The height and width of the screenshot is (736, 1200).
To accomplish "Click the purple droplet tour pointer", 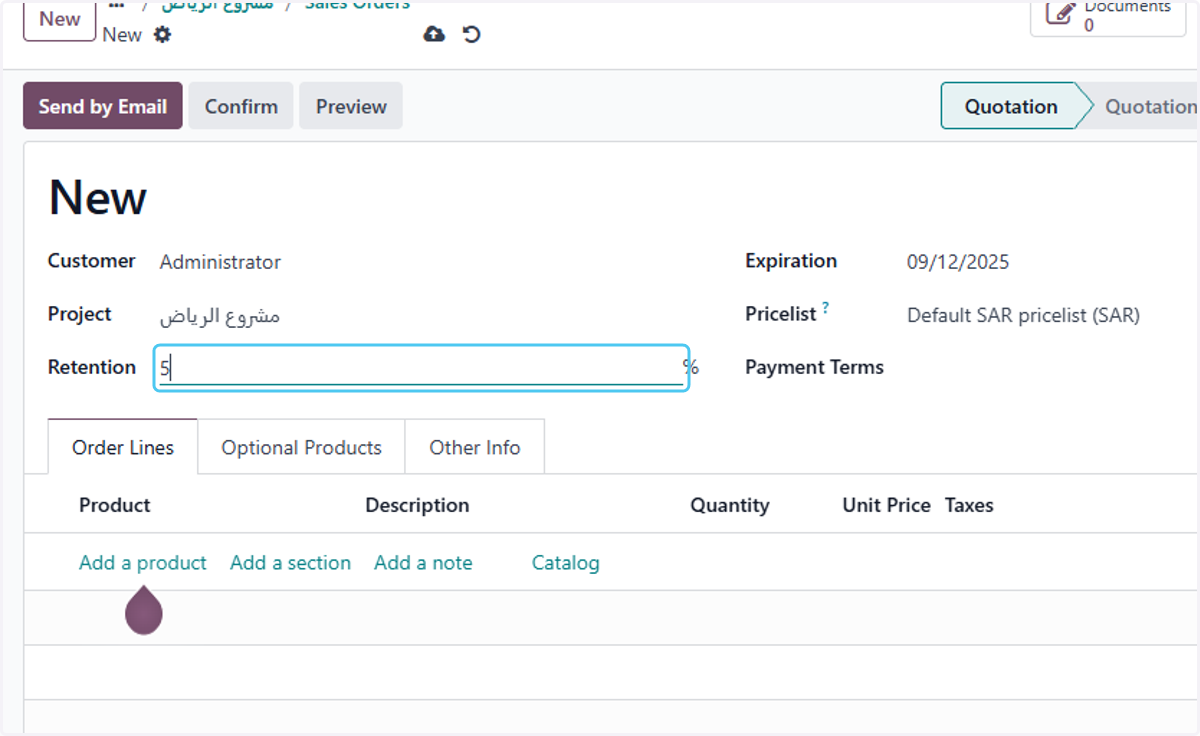I will point(144,610).
